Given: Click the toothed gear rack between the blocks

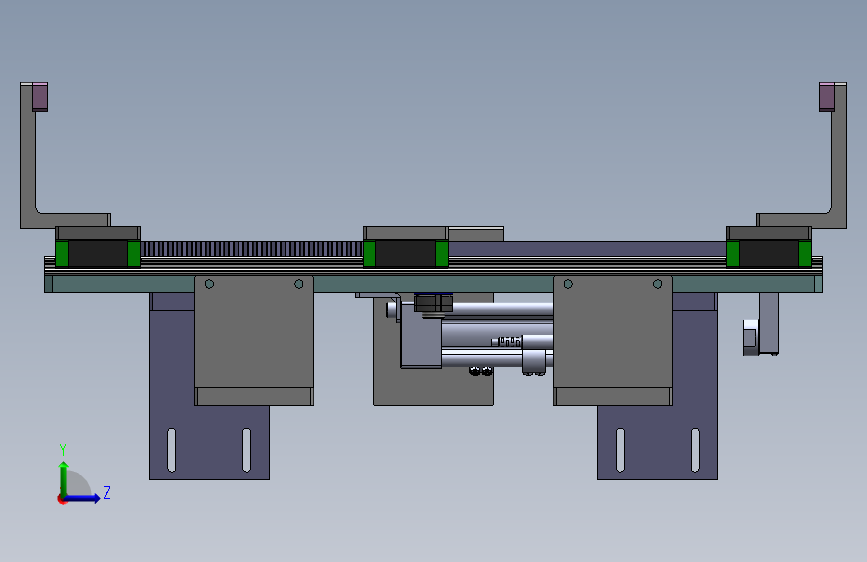Looking at the screenshot, I should pyautogui.click(x=252, y=249).
